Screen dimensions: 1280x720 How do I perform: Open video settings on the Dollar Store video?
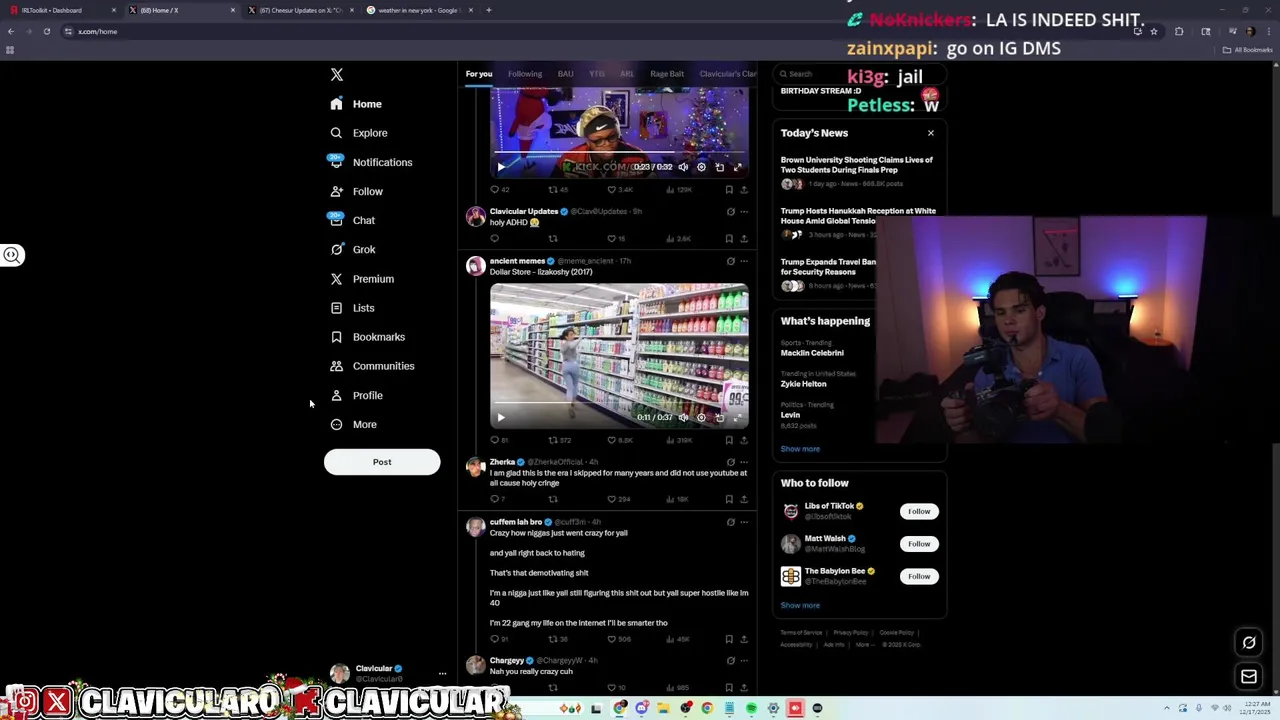pos(701,418)
